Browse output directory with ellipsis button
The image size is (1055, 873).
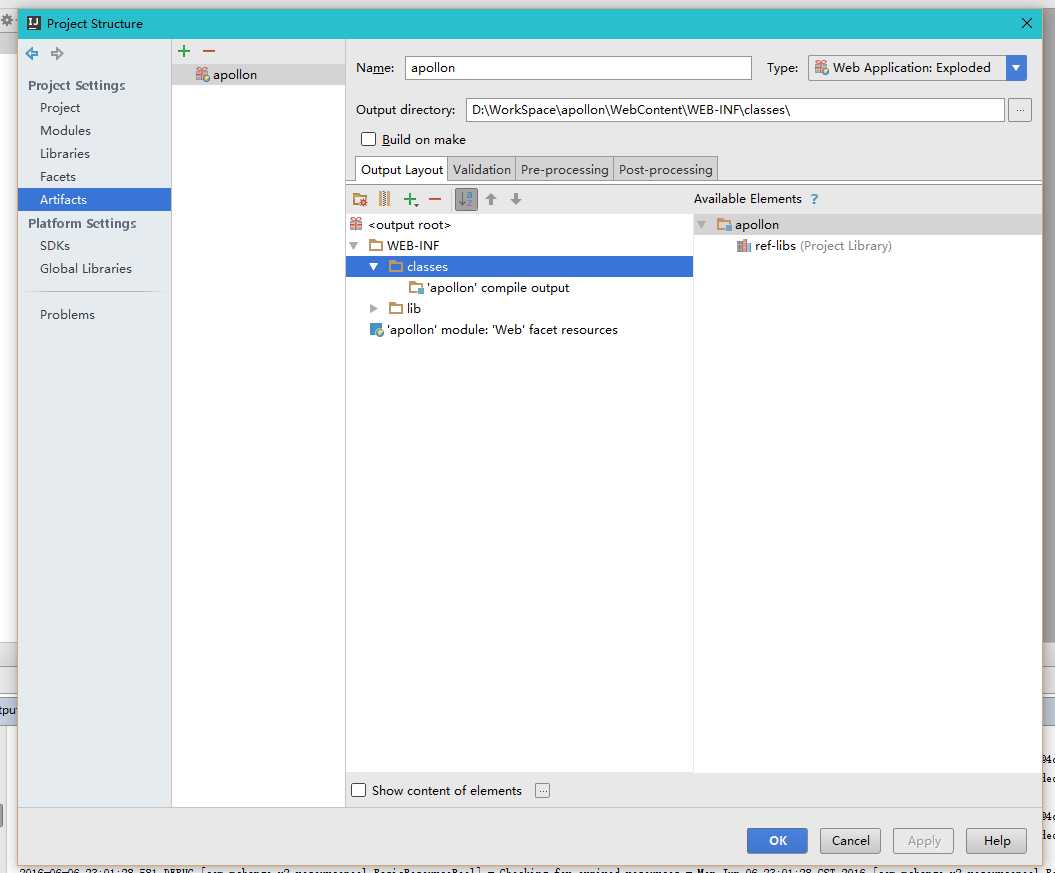1020,110
